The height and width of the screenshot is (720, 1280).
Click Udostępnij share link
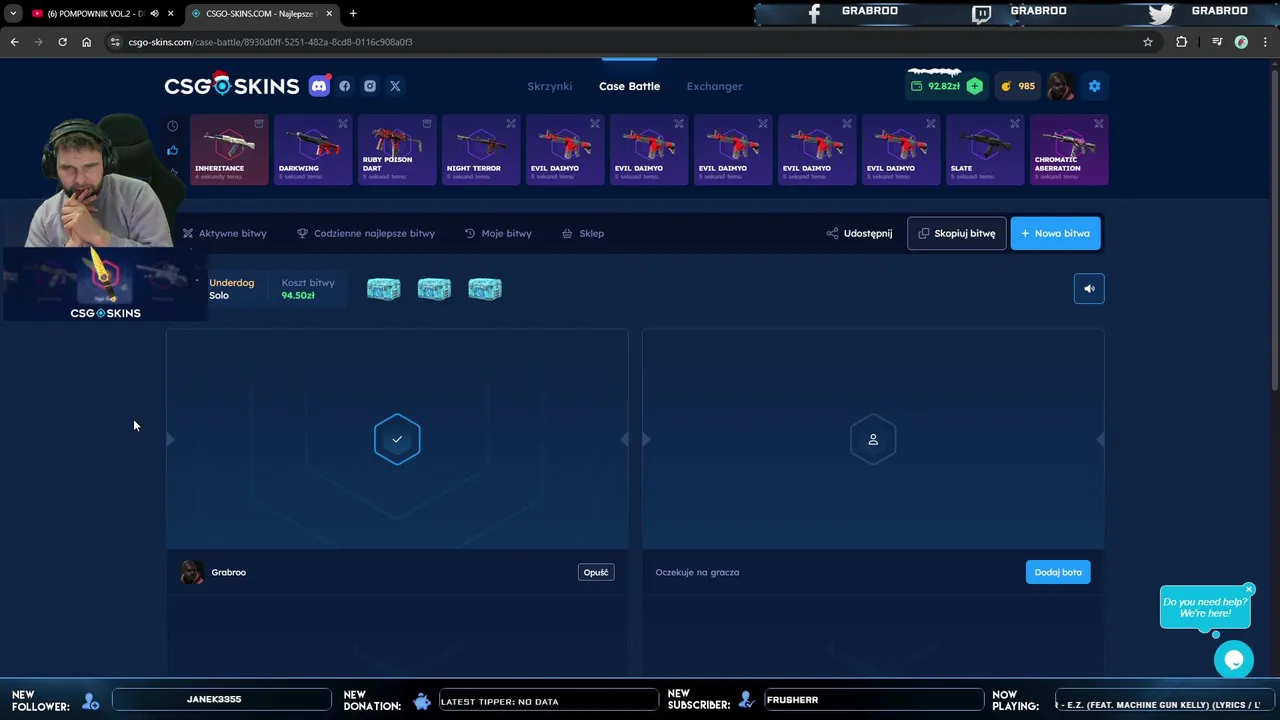[x=859, y=233]
